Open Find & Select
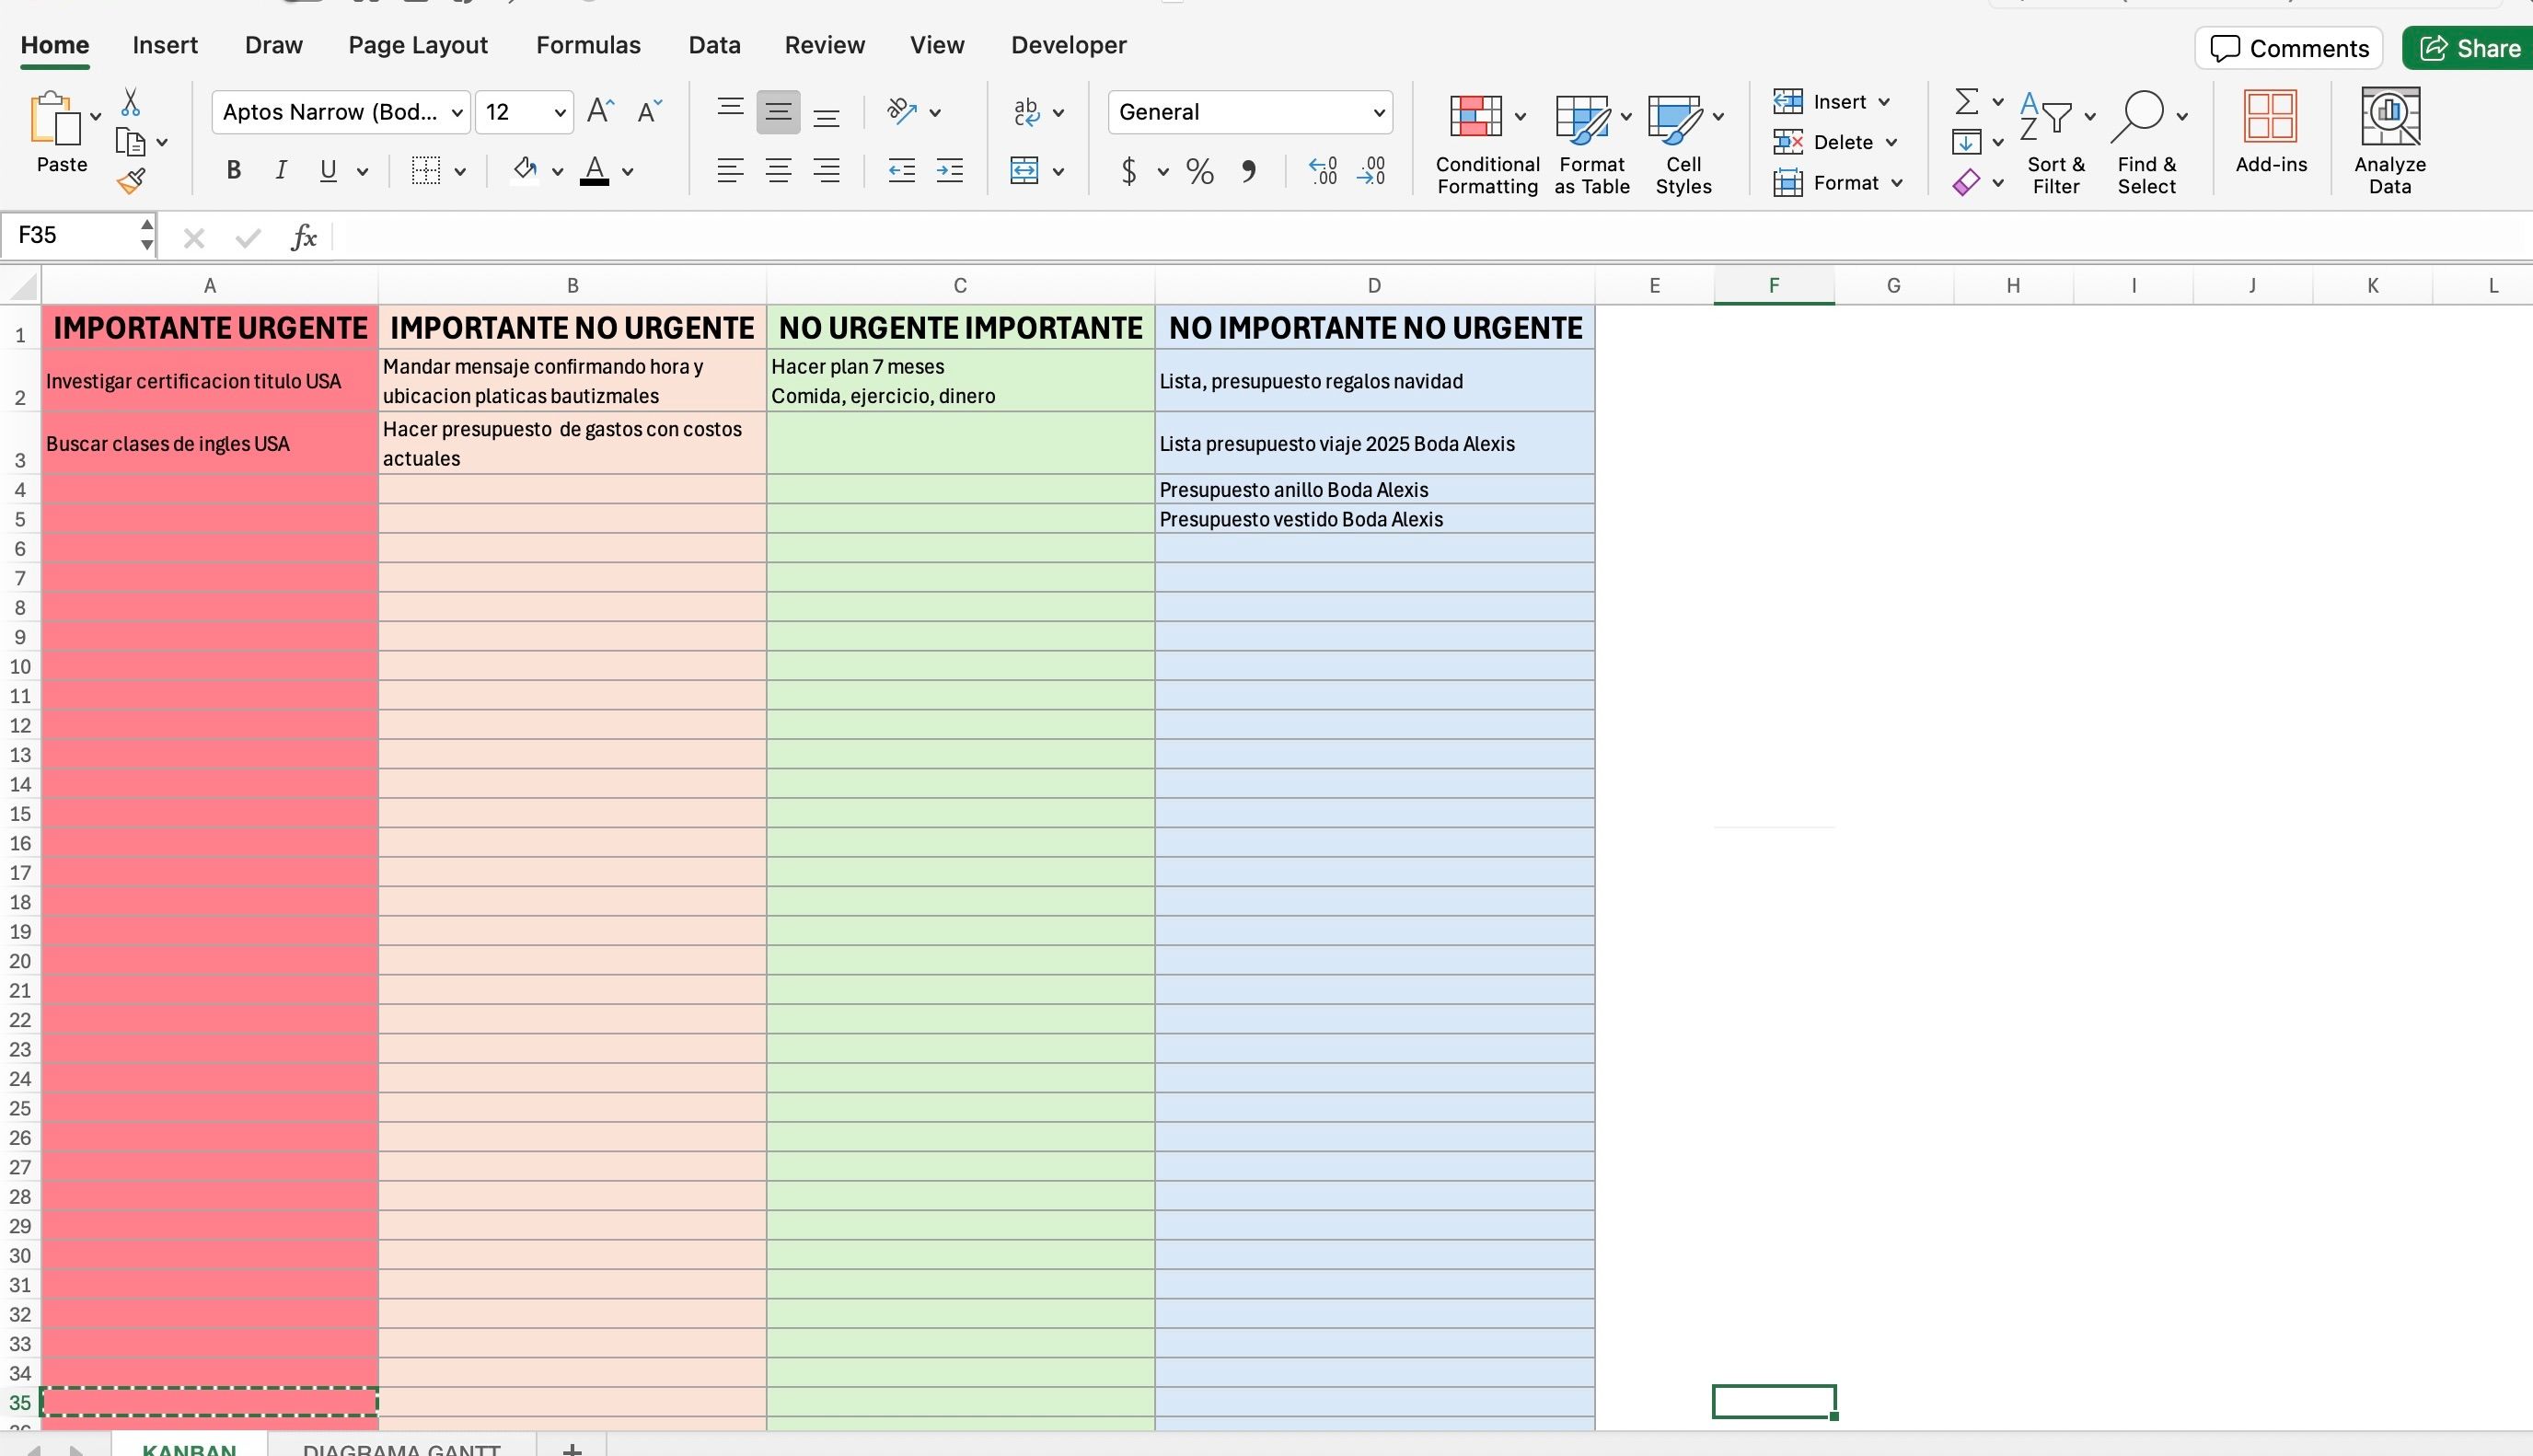Image resolution: width=2533 pixels, height=1456 pixels. (2147, 144)
